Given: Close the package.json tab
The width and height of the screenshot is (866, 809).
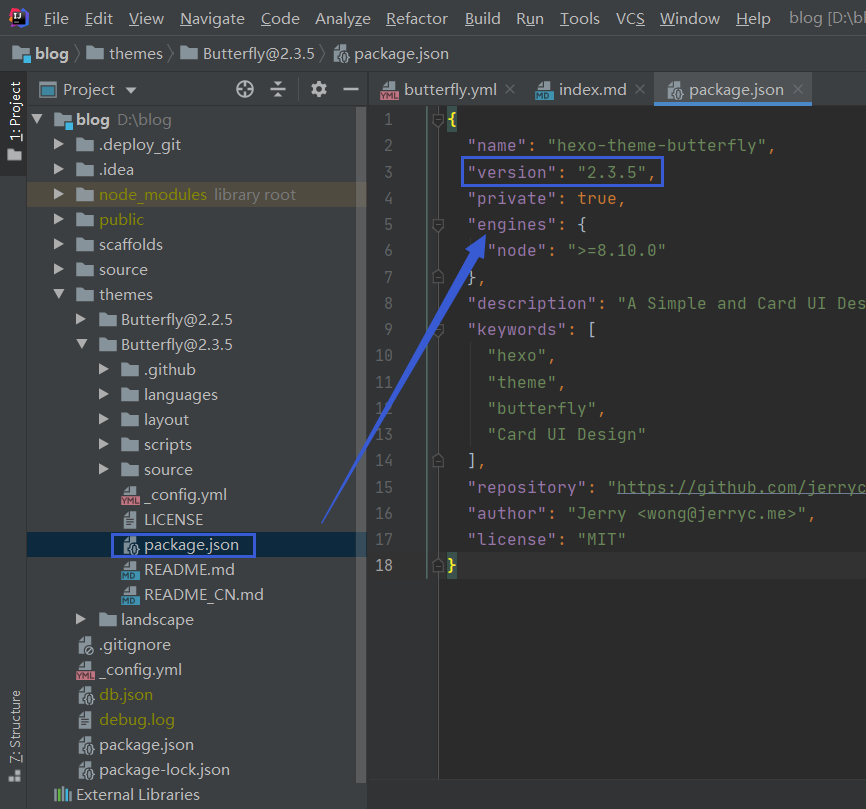Looking at the screenshot, I should pyautogui.click(x=798, y=89).
